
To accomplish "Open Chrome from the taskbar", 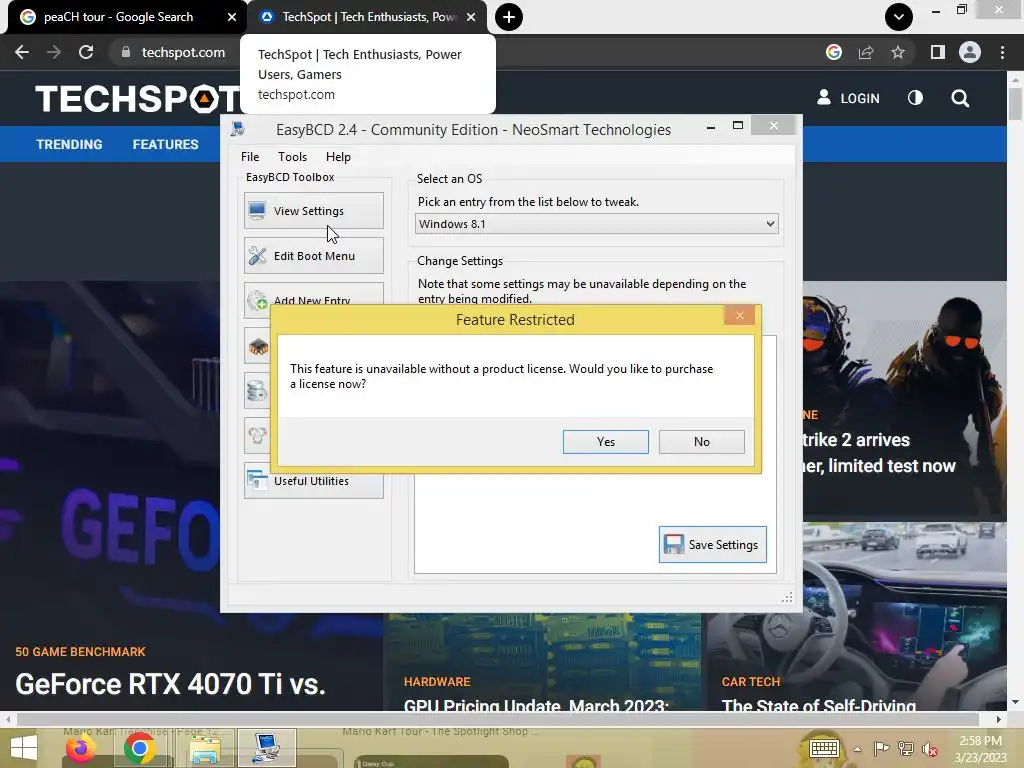I will (139, 748).
